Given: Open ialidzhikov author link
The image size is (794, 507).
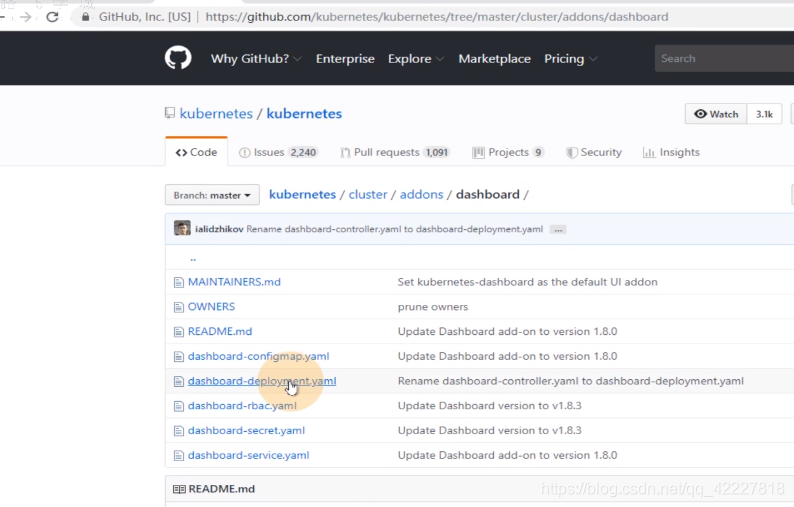Looking at the screenshot, I should pyautogui.click(x=219, y=229).
